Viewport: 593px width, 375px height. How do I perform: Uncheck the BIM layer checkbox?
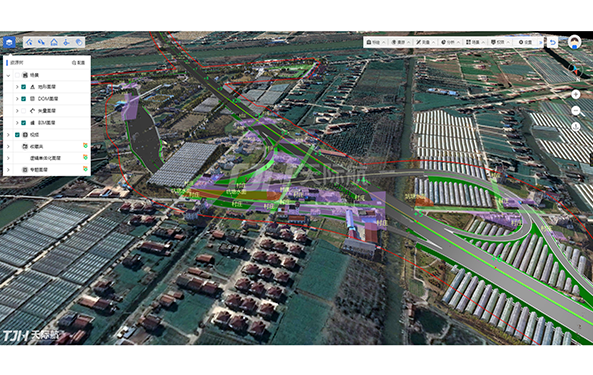point(23,122)
